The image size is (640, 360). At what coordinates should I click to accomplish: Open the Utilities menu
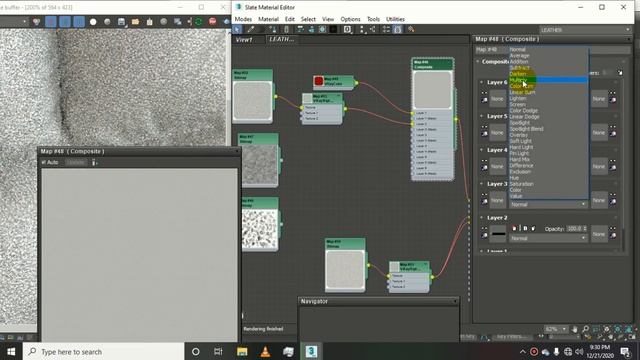click(x=396, y=19)
